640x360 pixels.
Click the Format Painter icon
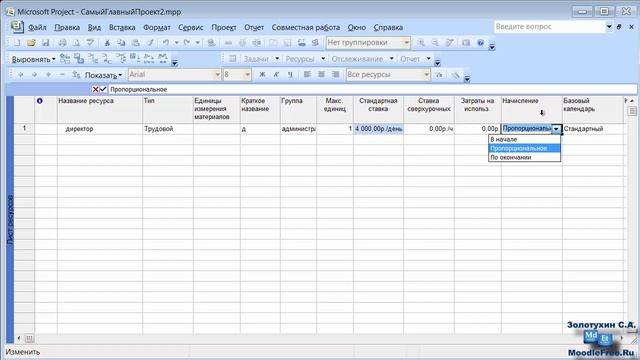tap(150, 42)
